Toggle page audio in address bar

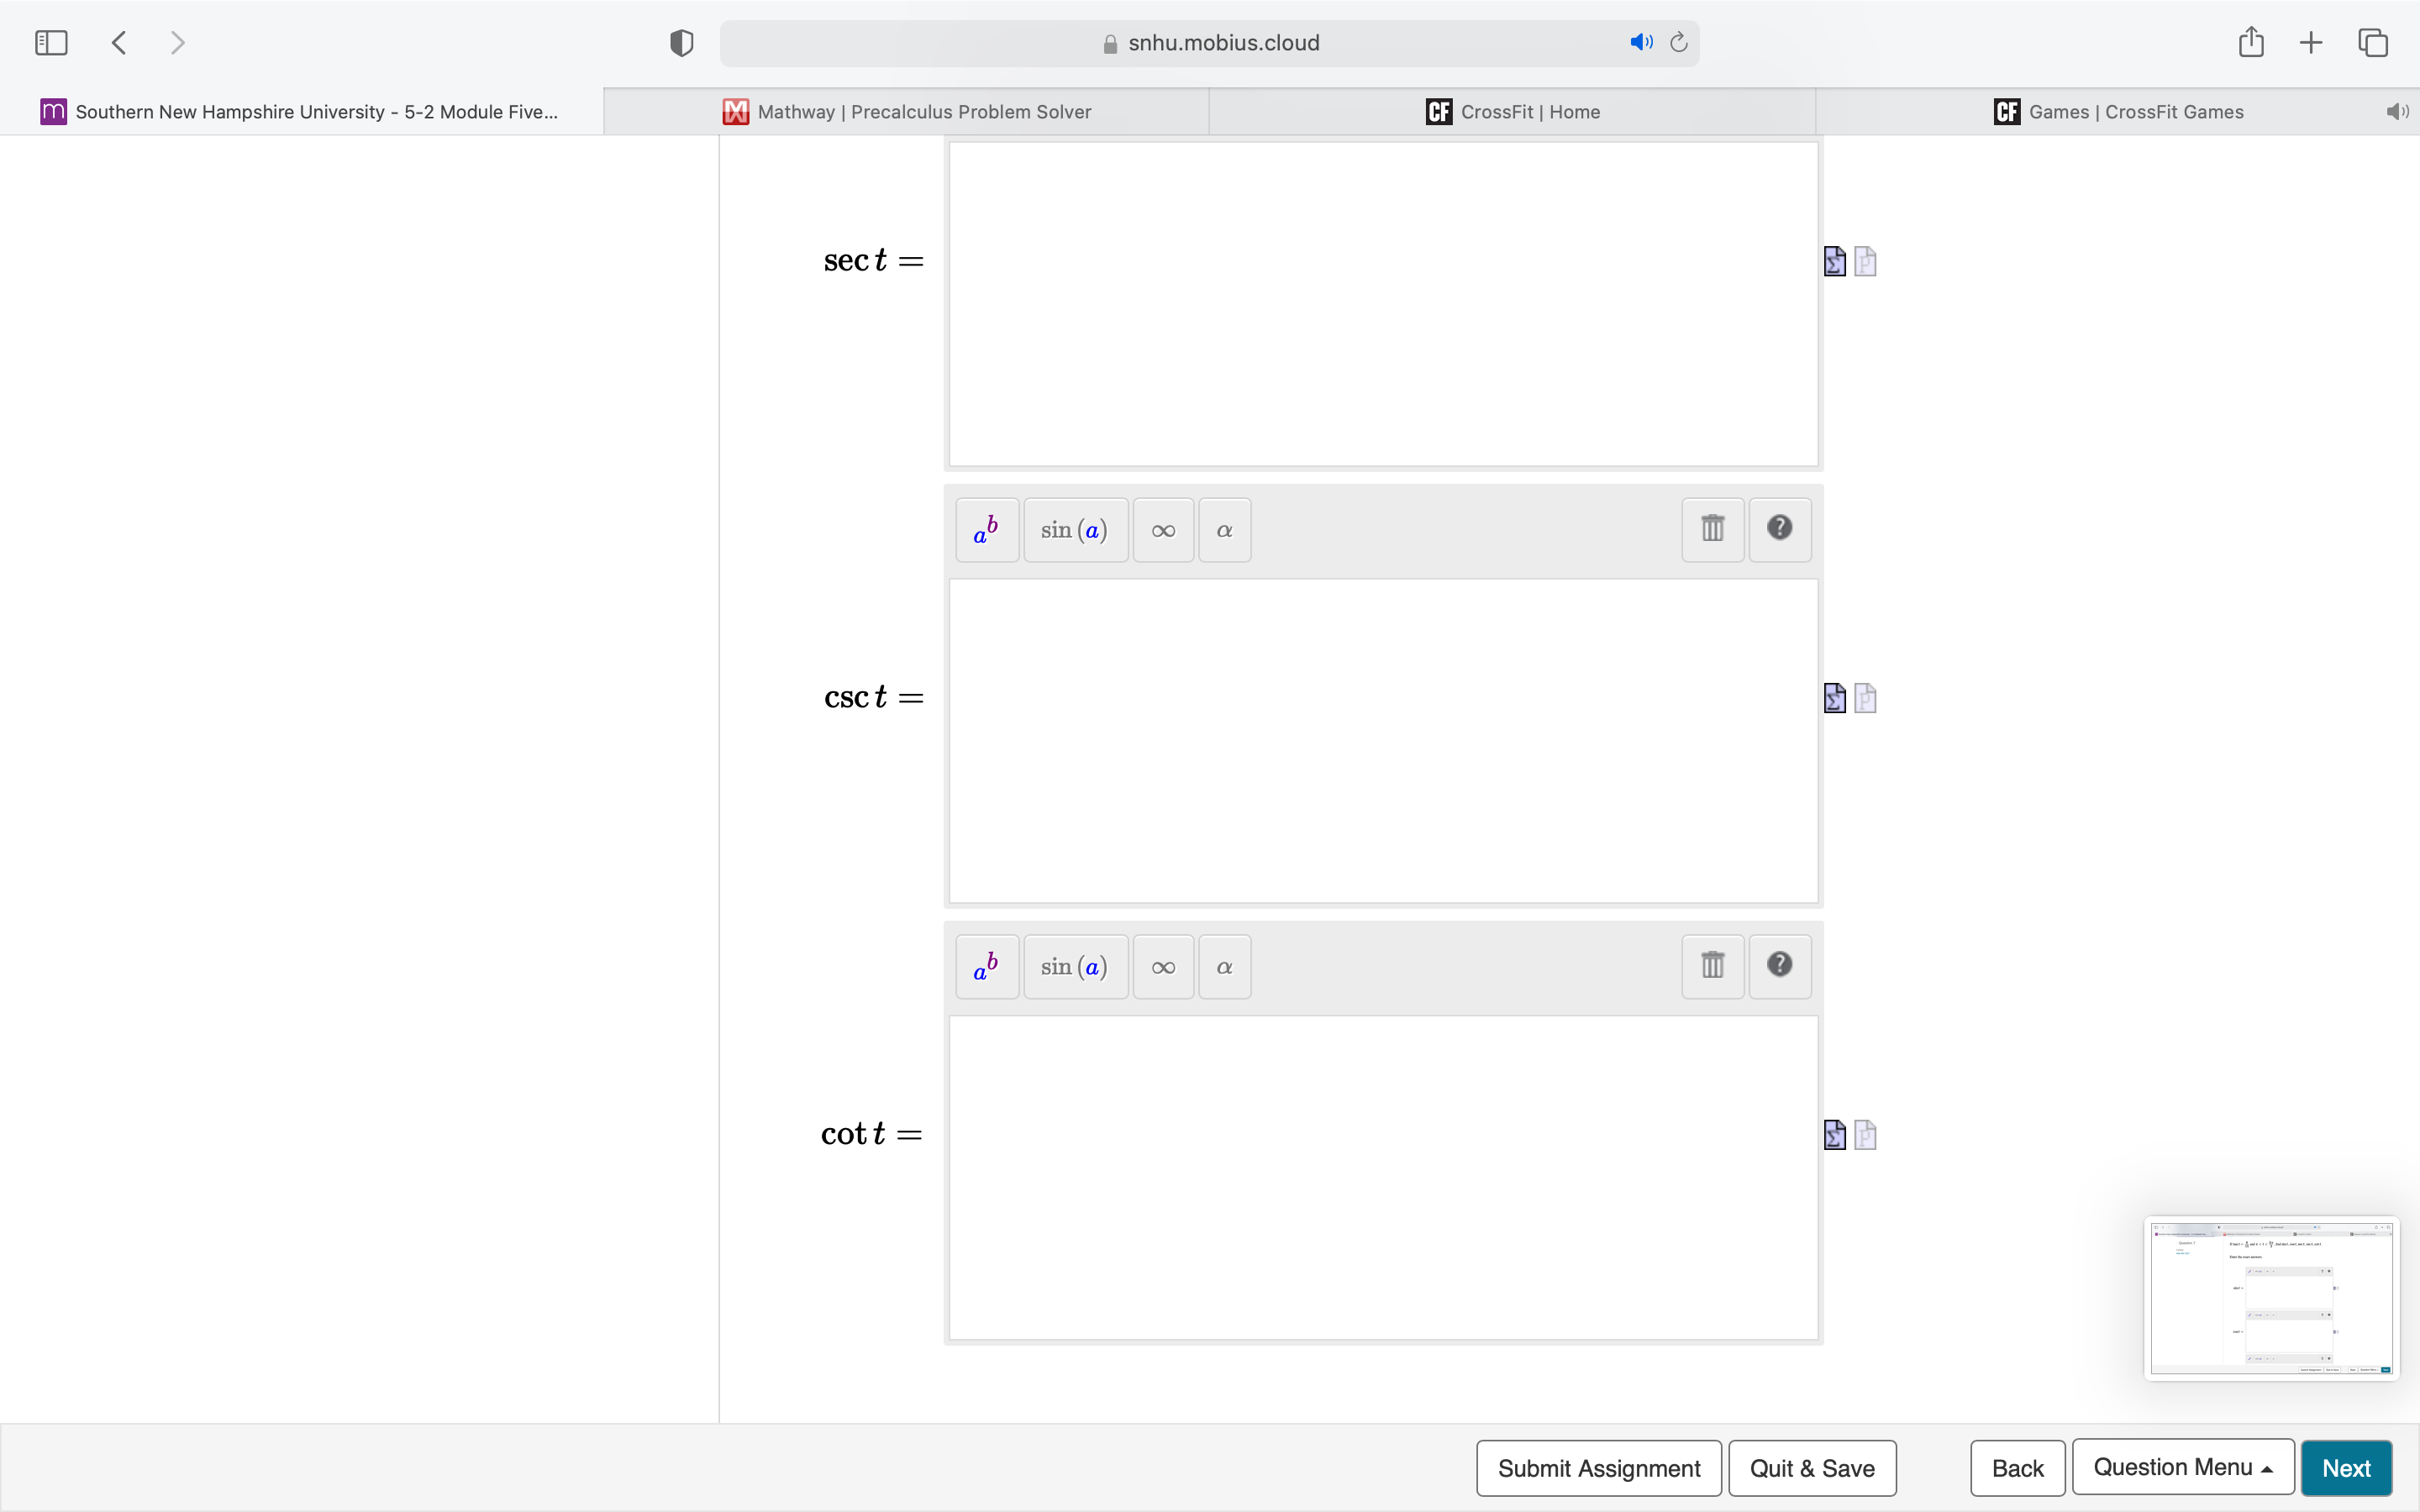(1640, 43)
